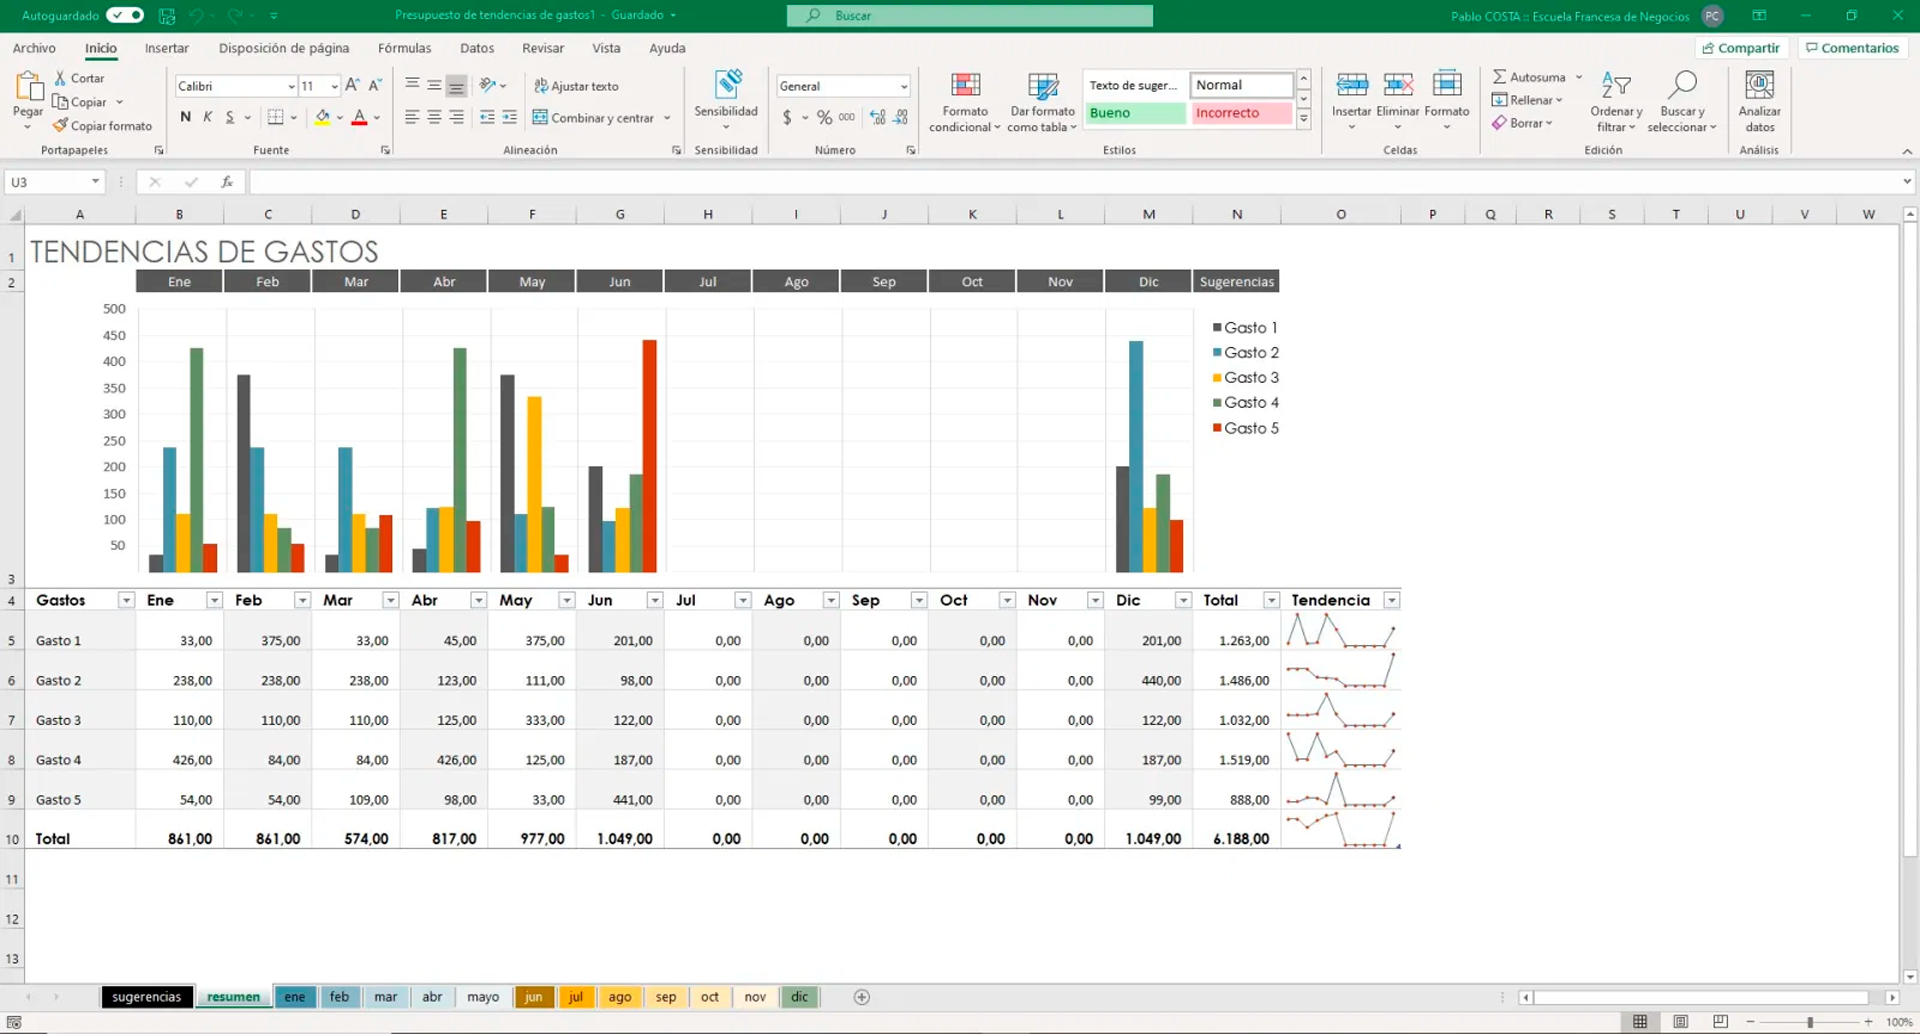Click the Compartir button
Viewport: 1920px width, 1034px height.
pos(1741,48)
